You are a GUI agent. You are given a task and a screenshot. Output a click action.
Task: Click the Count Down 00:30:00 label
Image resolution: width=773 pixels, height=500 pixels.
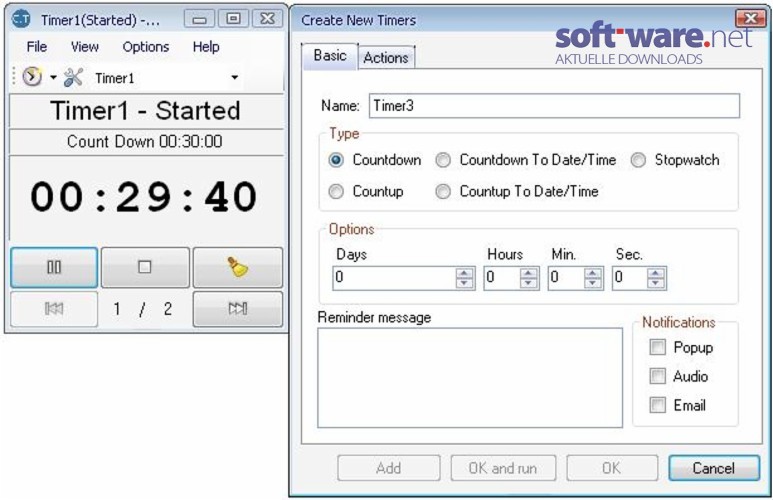[x=144, y=142]
